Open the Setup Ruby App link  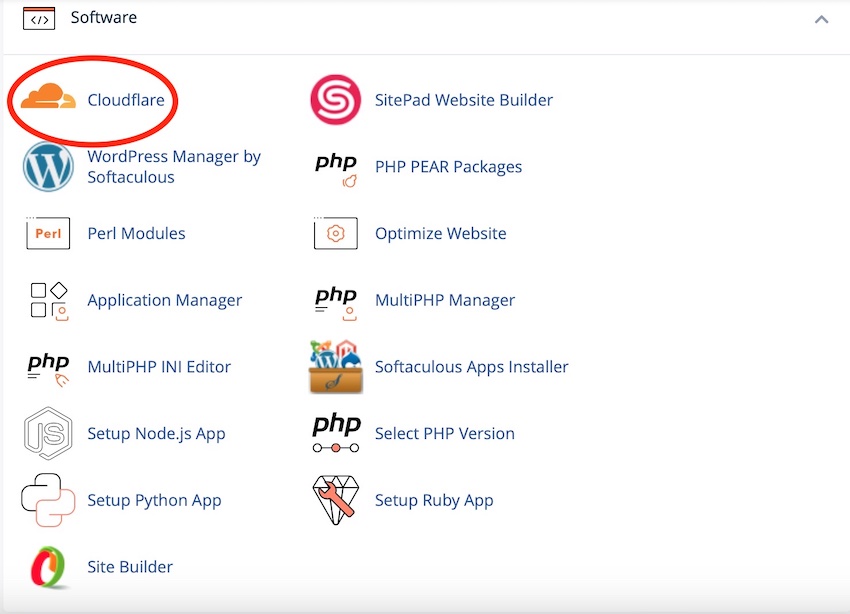click(434, 500)
